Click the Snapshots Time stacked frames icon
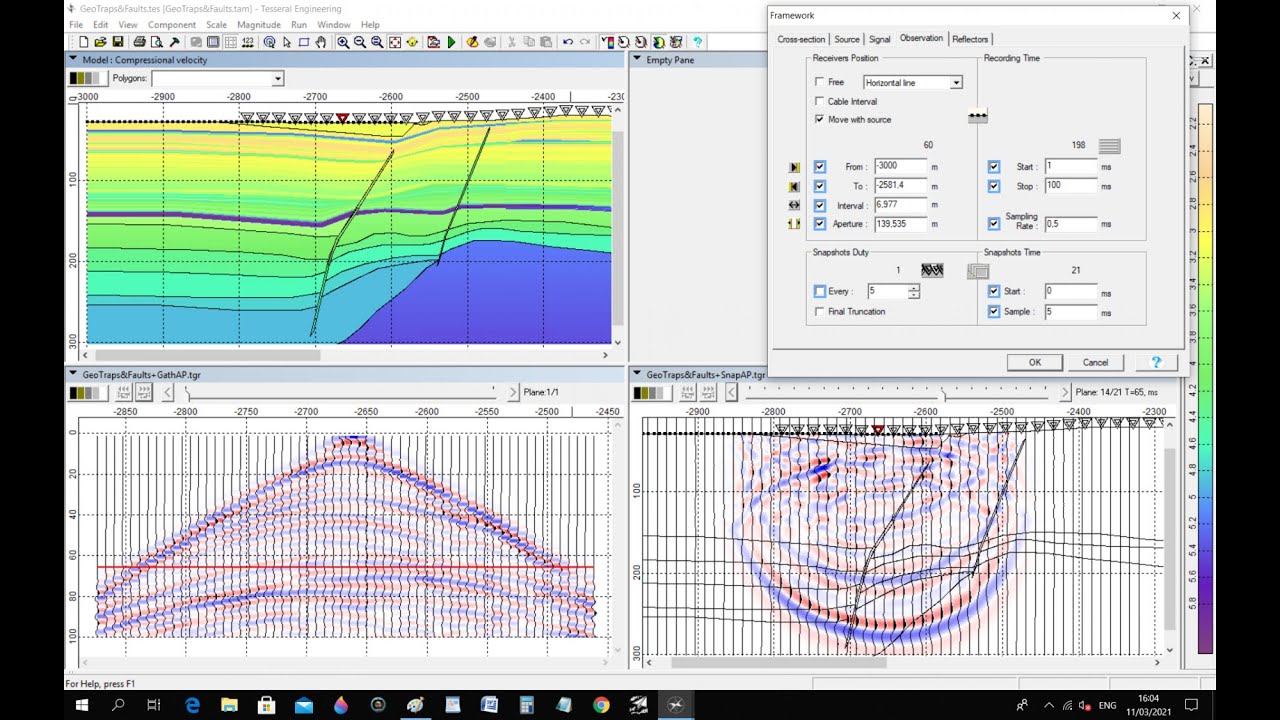1280x720 pixels. click(x=978, y=271)
